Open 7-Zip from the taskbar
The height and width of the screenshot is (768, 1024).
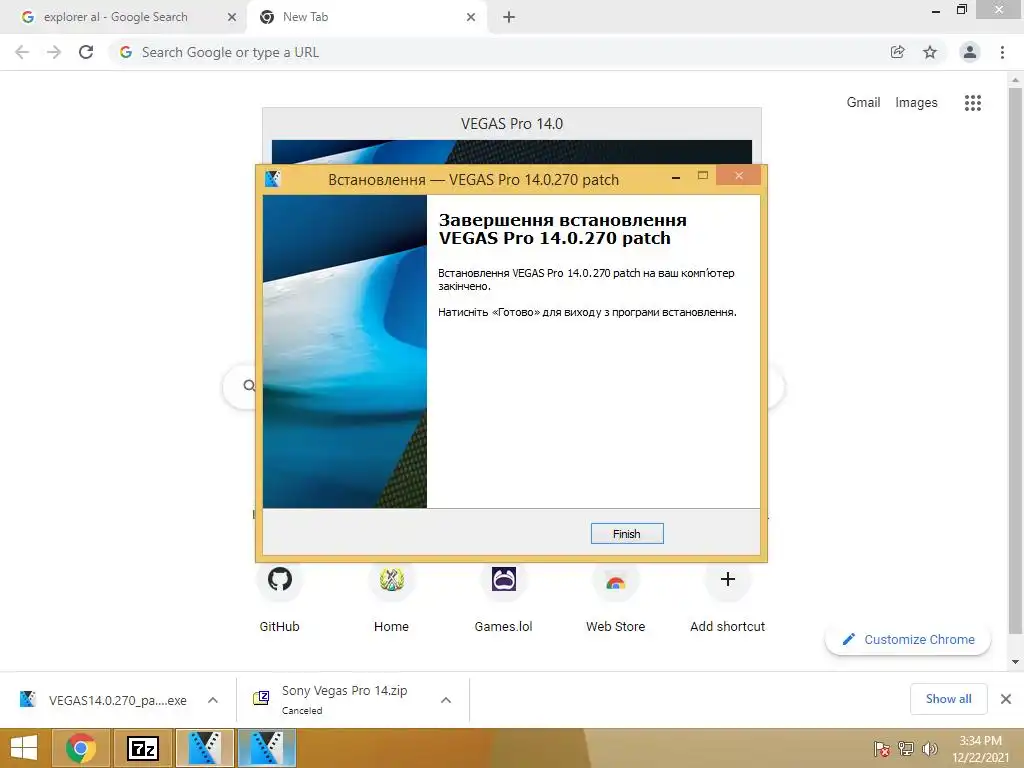click(x=143, y=748)
